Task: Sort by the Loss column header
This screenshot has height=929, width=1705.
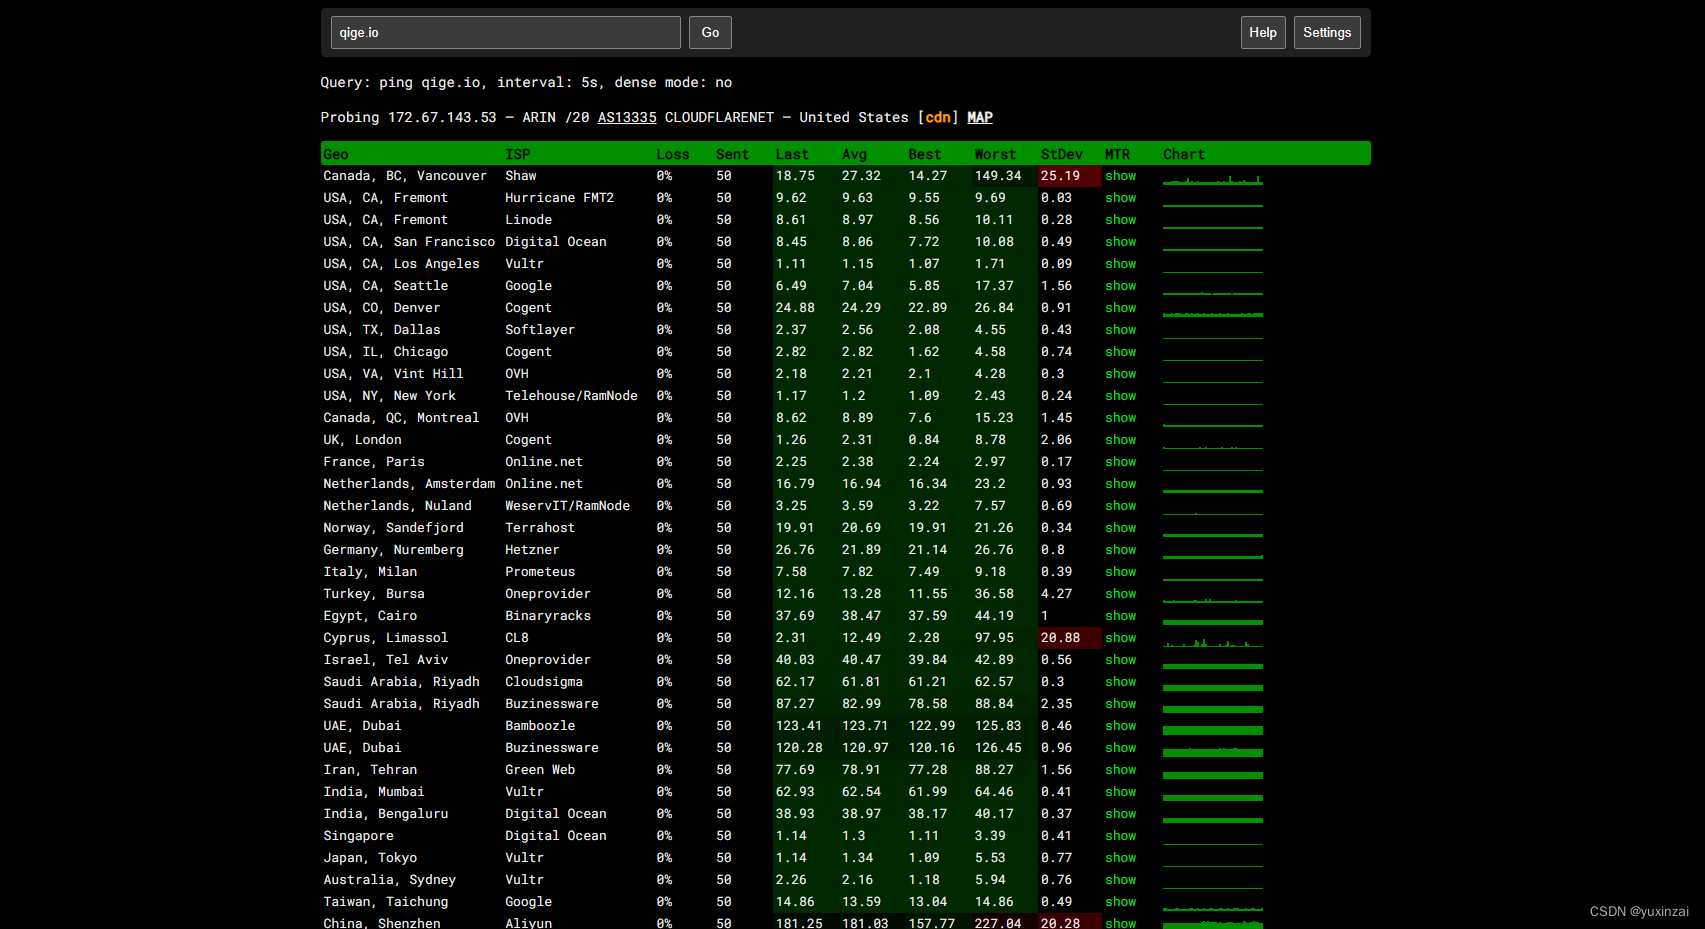Action: (x=673, y=154)
